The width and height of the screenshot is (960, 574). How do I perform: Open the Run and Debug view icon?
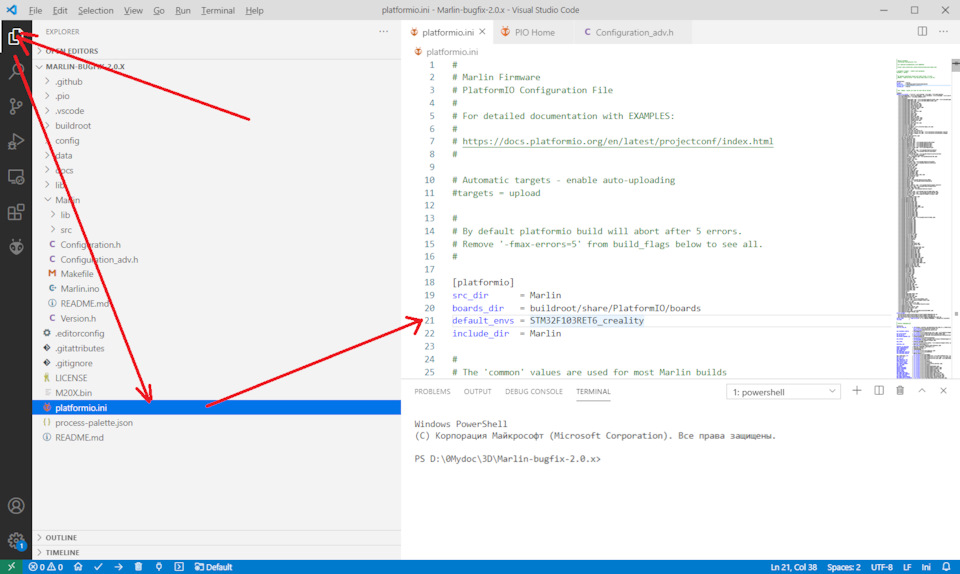click(x=16, y=141)
